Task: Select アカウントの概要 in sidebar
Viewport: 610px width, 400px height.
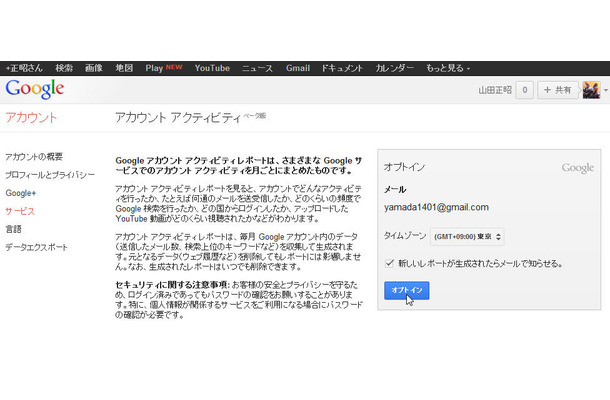Action: [34, 157]
